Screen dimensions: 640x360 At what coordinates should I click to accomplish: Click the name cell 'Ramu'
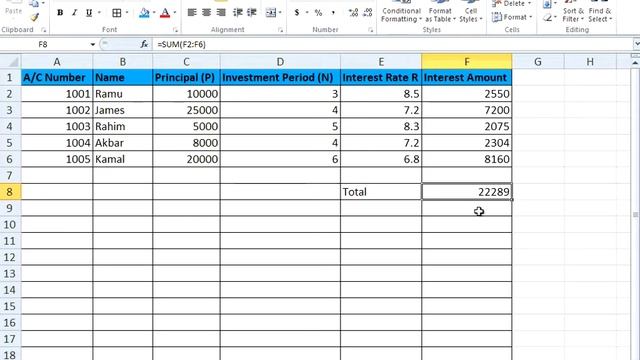[x=122, y=94]
